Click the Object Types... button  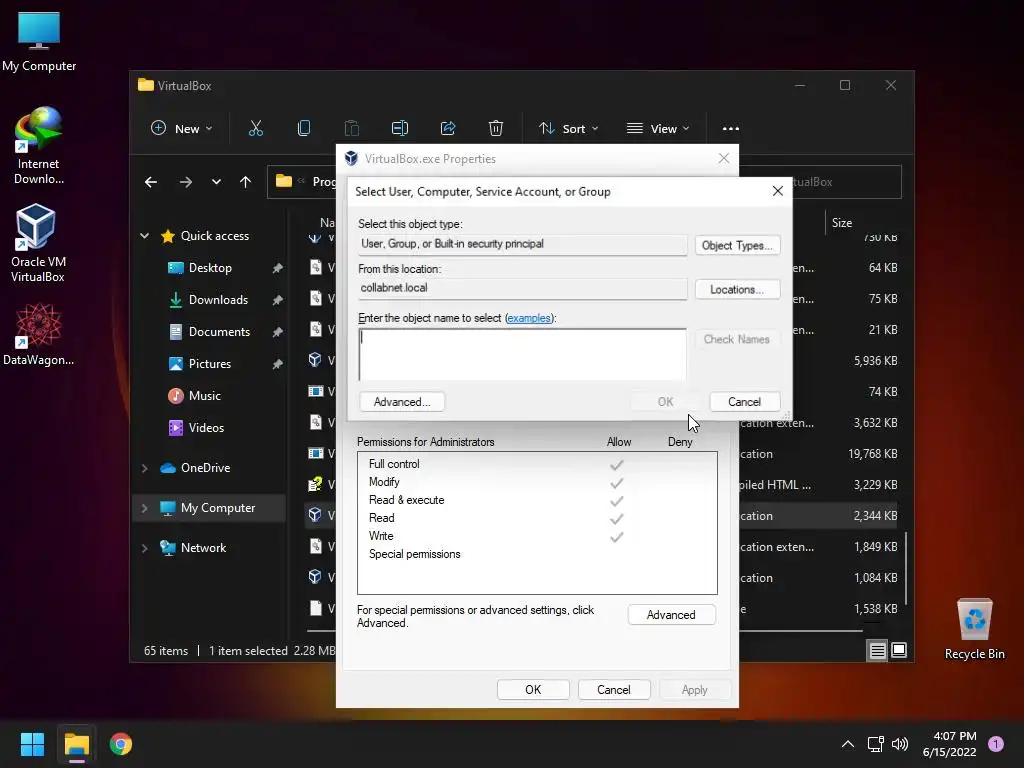pyautogui.click(x=737, y=246)
